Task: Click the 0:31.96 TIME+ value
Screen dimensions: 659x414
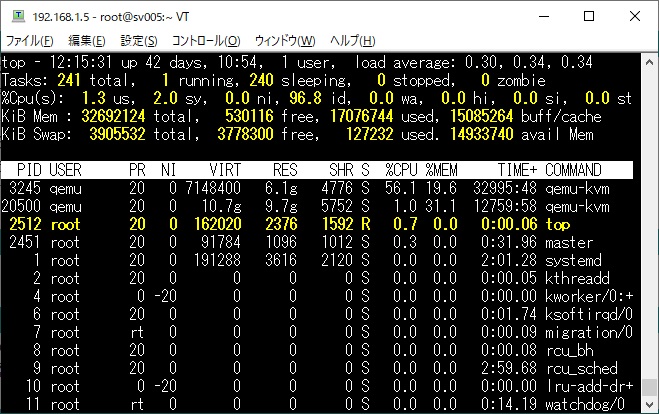Action: pyautogui.click(x=509, y=242)
